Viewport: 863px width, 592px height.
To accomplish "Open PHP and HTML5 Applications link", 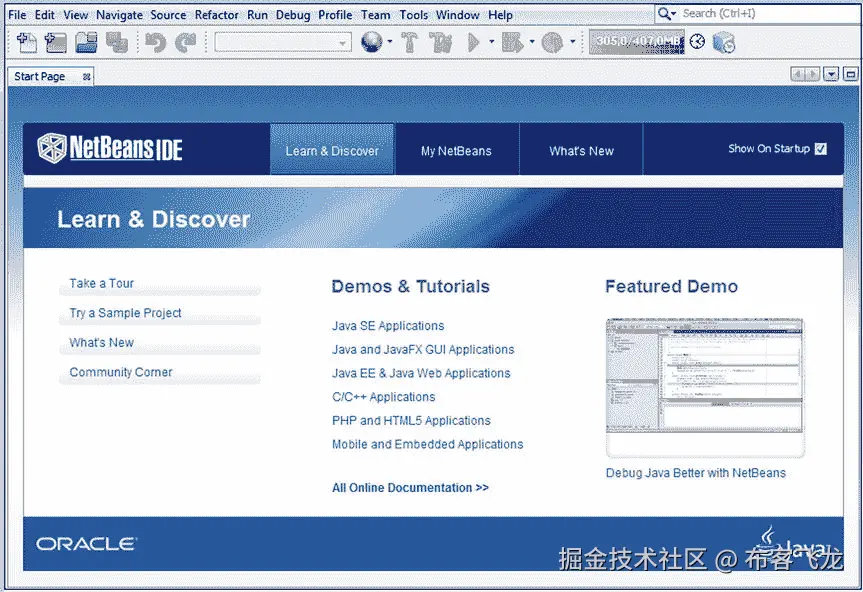I will [411, 420].
